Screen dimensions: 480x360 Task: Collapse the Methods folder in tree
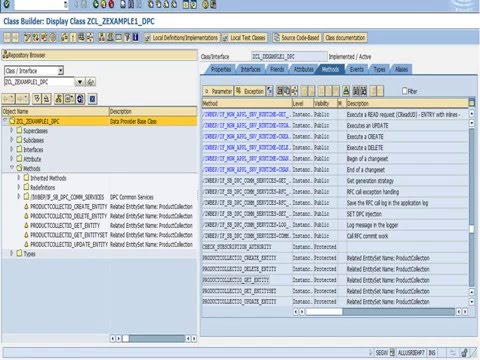11,168
